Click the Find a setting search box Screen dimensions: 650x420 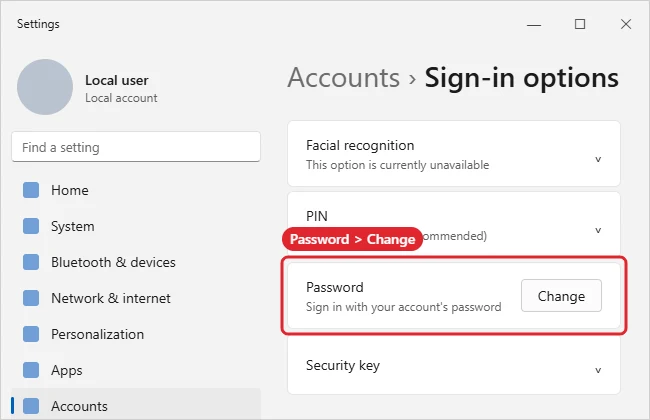pyautogui.click(x=136, y=147)
